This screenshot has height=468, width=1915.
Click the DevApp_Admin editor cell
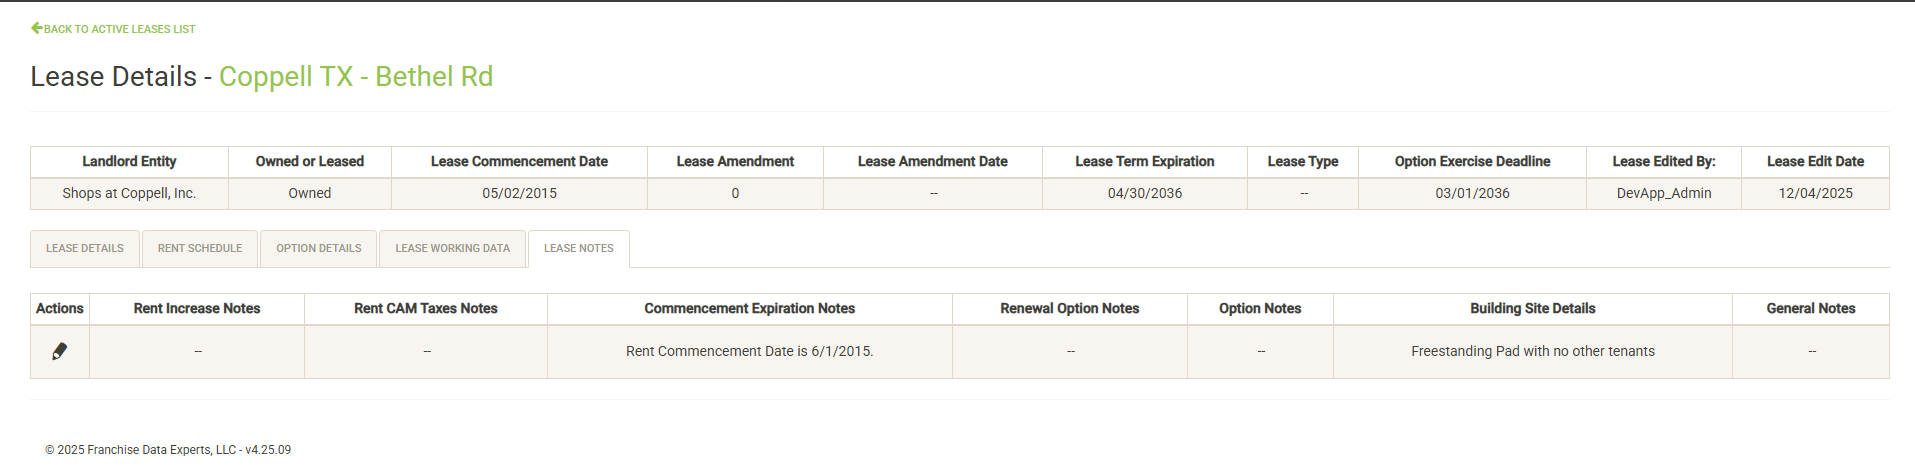tap(1663, 193)
